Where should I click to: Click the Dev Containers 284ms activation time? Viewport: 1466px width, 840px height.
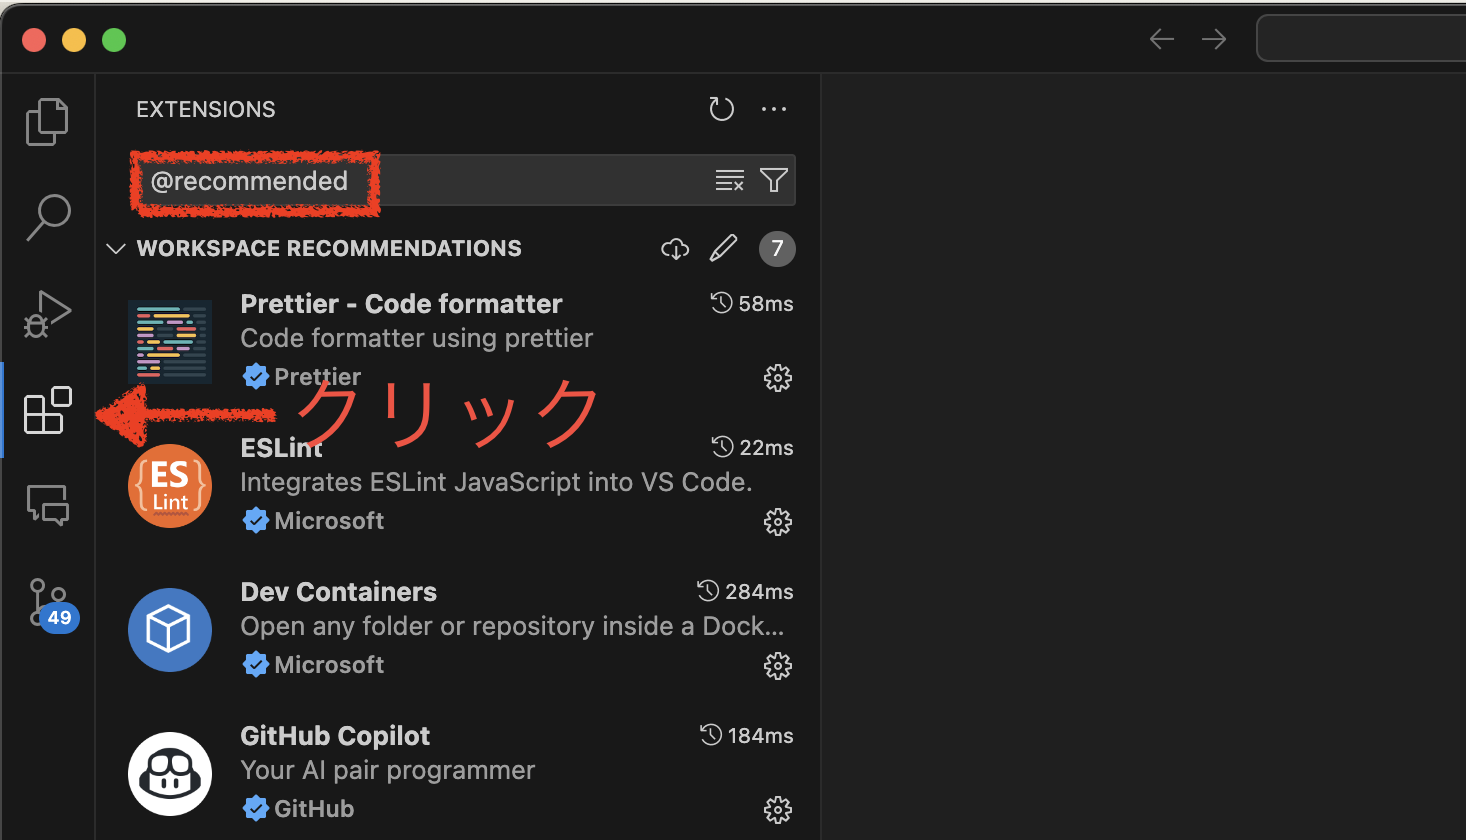tap(746, 591)
